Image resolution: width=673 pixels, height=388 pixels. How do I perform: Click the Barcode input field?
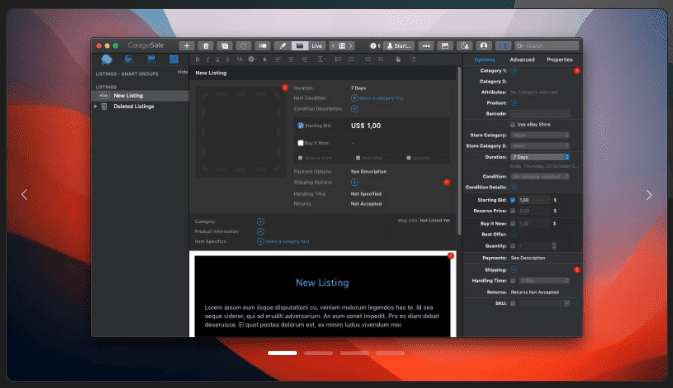point(540,114)
